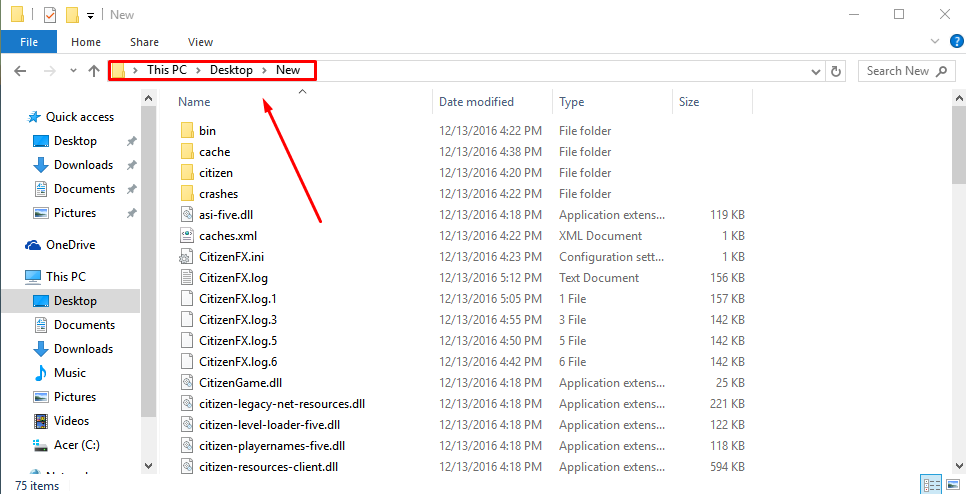Go up one folder level

[94, 71]
